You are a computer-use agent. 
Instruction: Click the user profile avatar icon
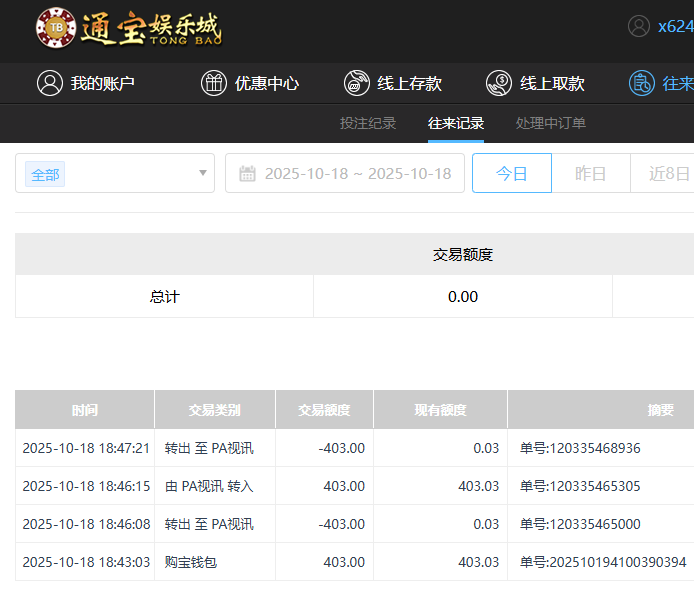639,26
